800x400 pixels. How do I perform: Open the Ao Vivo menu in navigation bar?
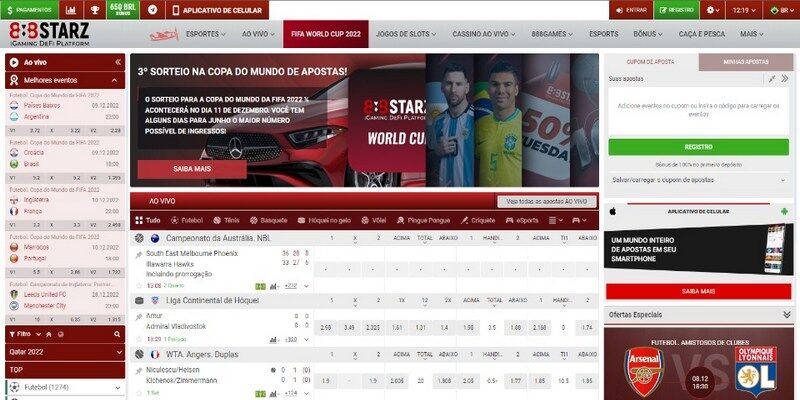click(x=258, y=34)
